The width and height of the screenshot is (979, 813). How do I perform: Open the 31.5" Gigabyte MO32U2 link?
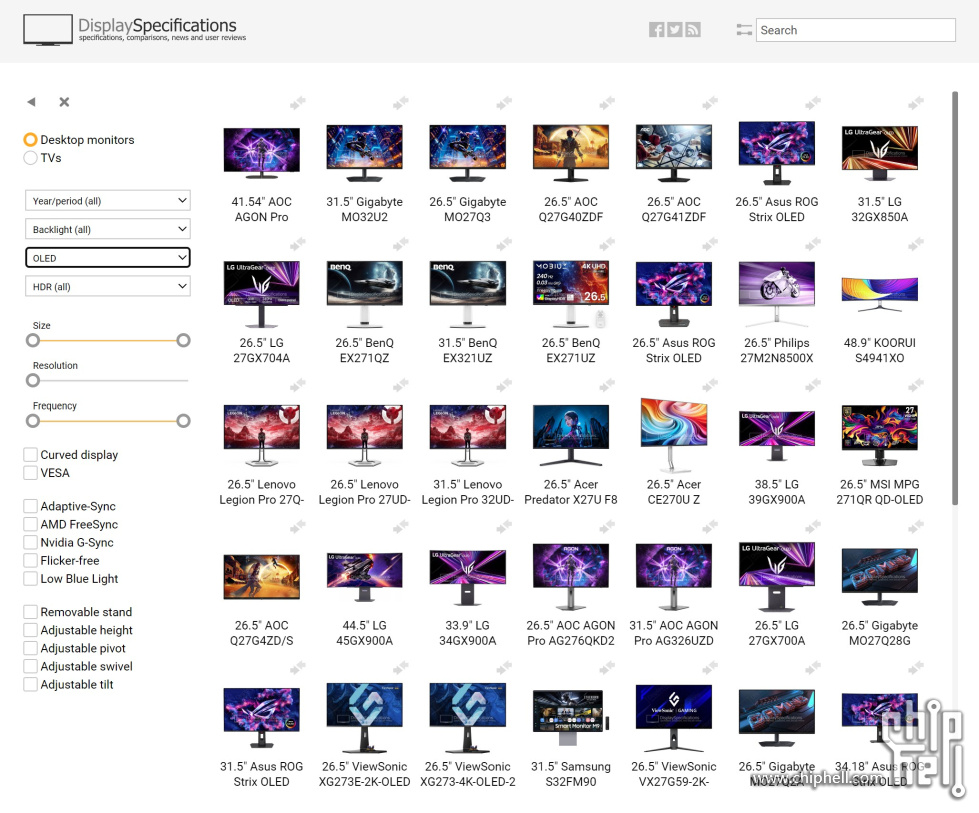pyautogui.click(x=364, y=209)
